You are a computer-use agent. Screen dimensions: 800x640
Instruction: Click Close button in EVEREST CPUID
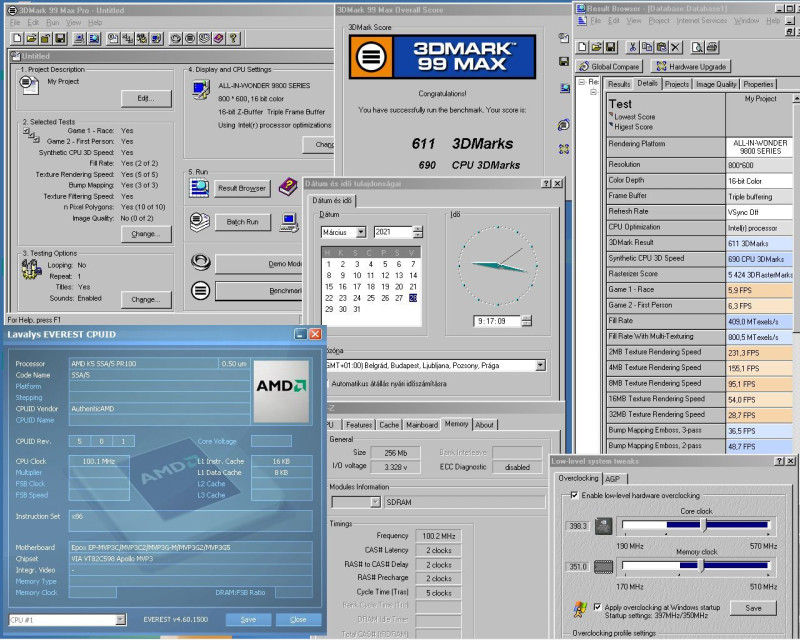298,620
